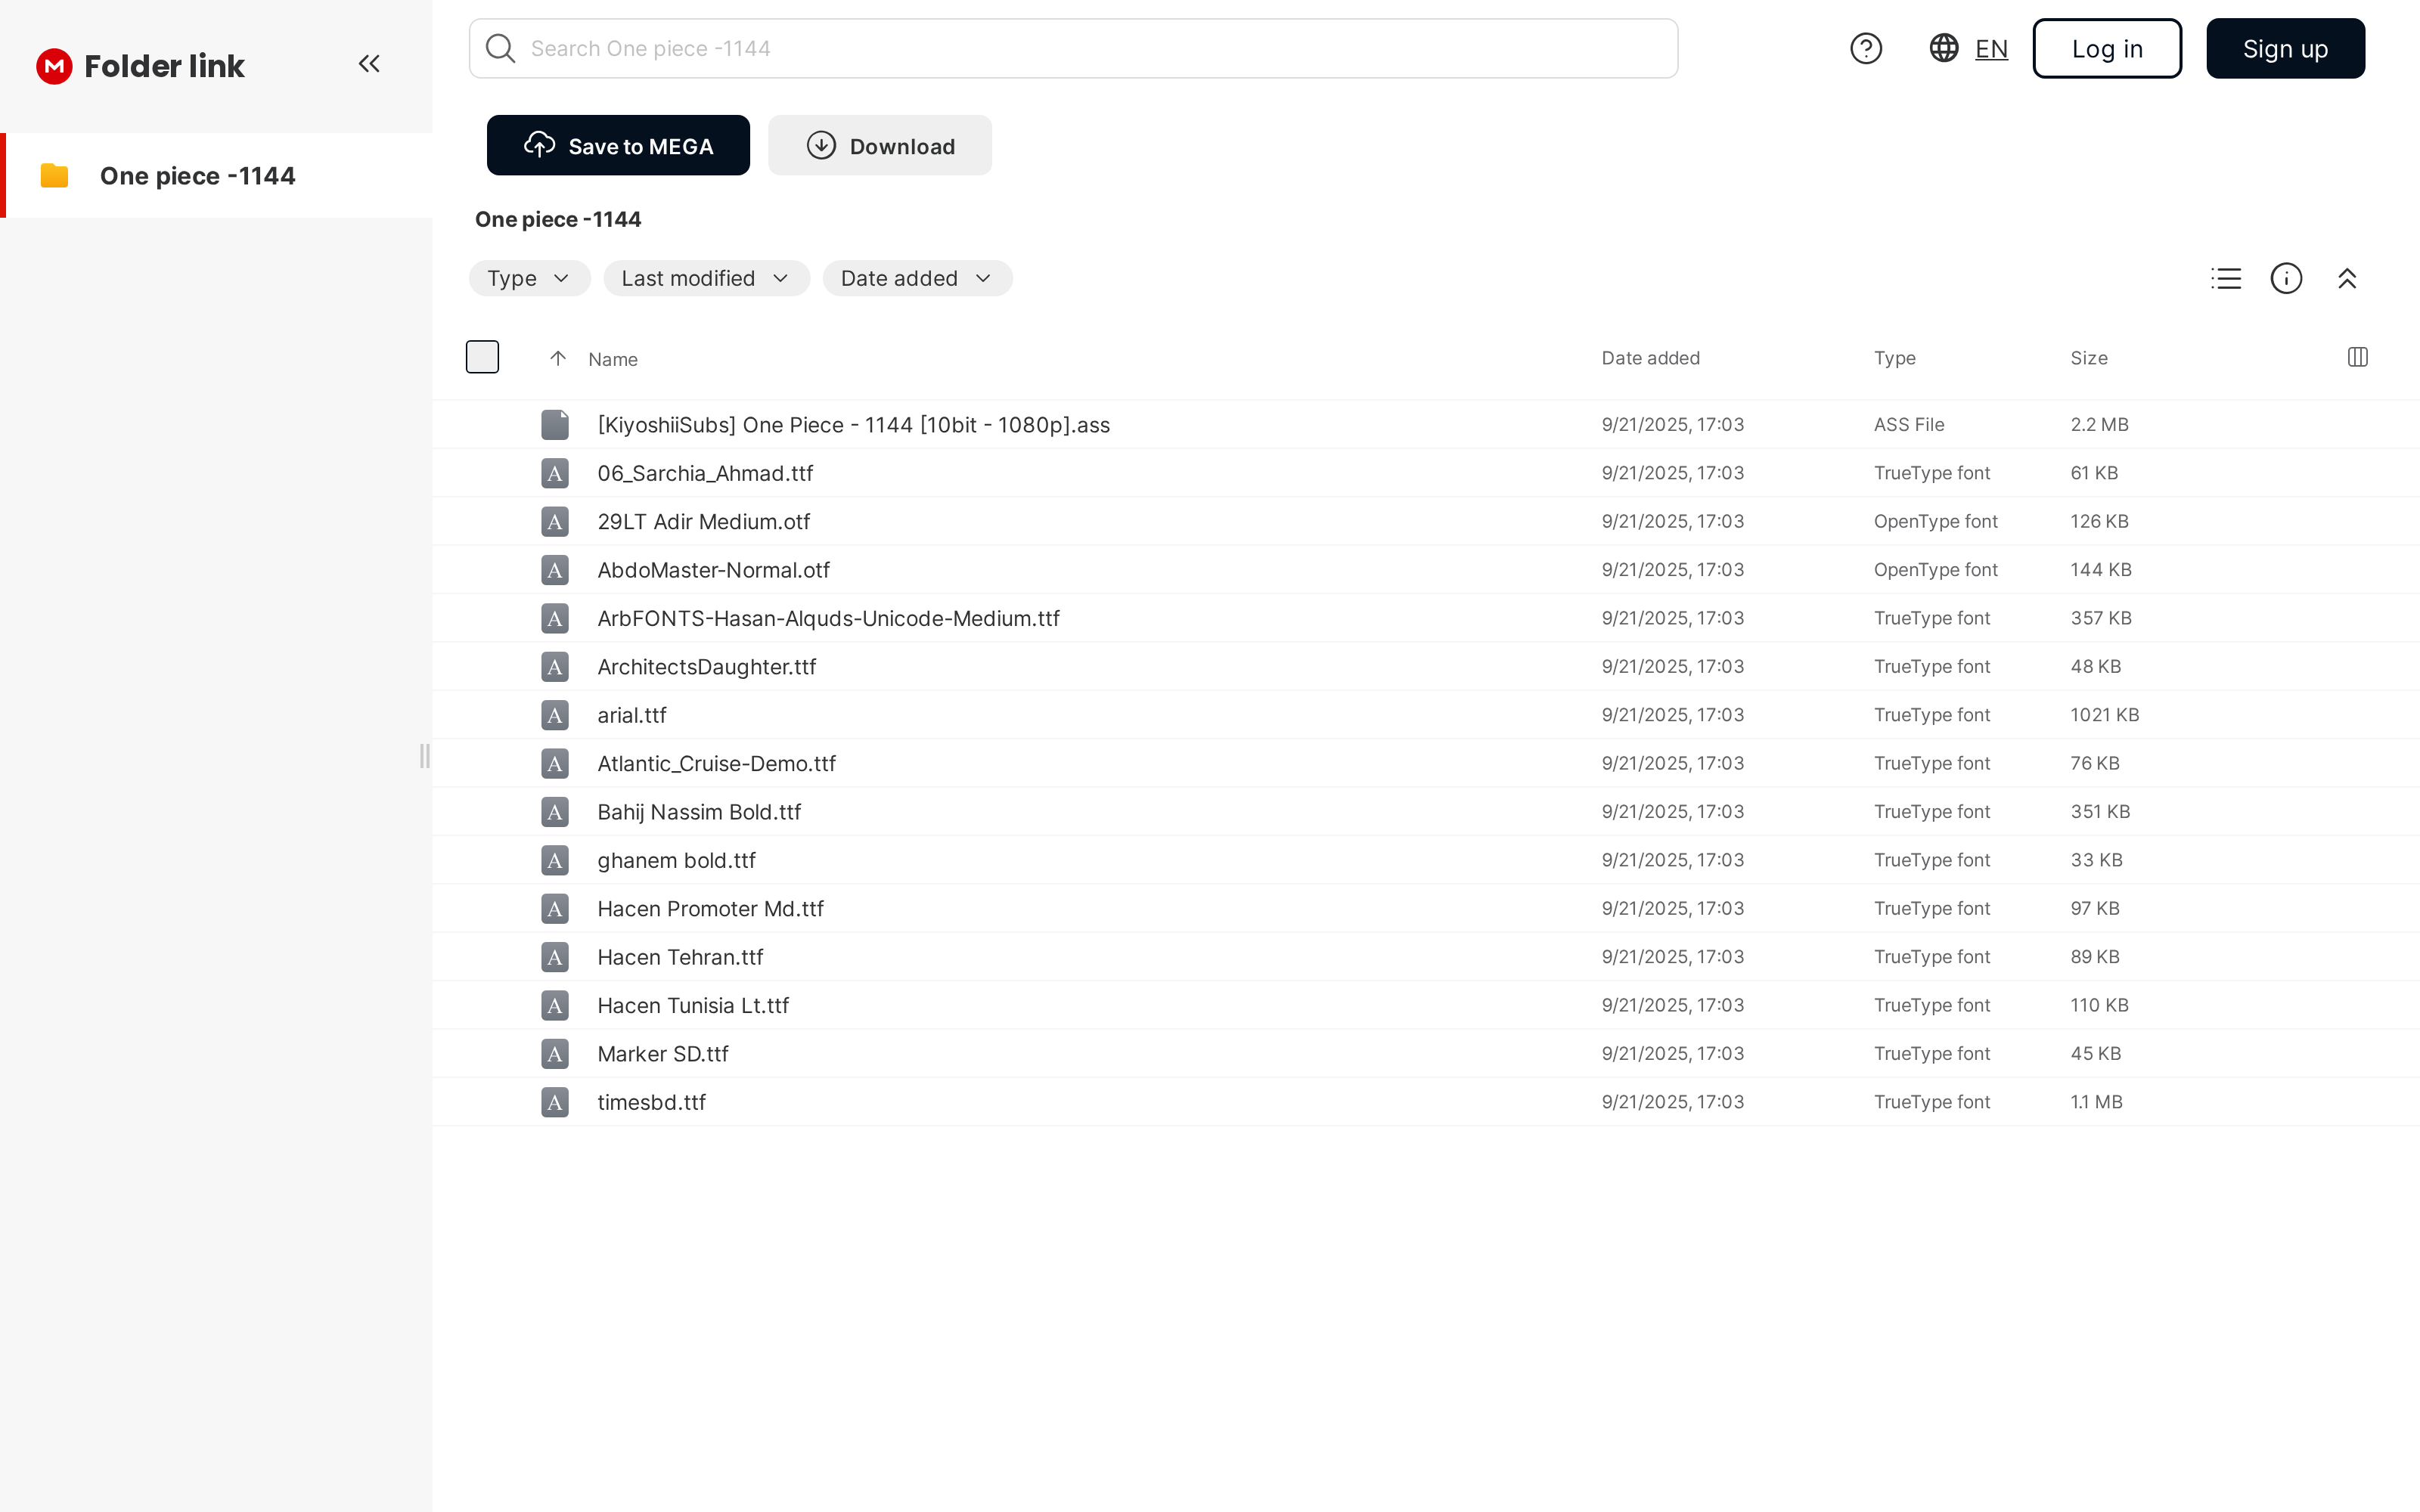Click the timesbd.ttf font icon
Image resolution: width=2420 pixels, height=1512 pixels.
click(x=555, y=1102)
